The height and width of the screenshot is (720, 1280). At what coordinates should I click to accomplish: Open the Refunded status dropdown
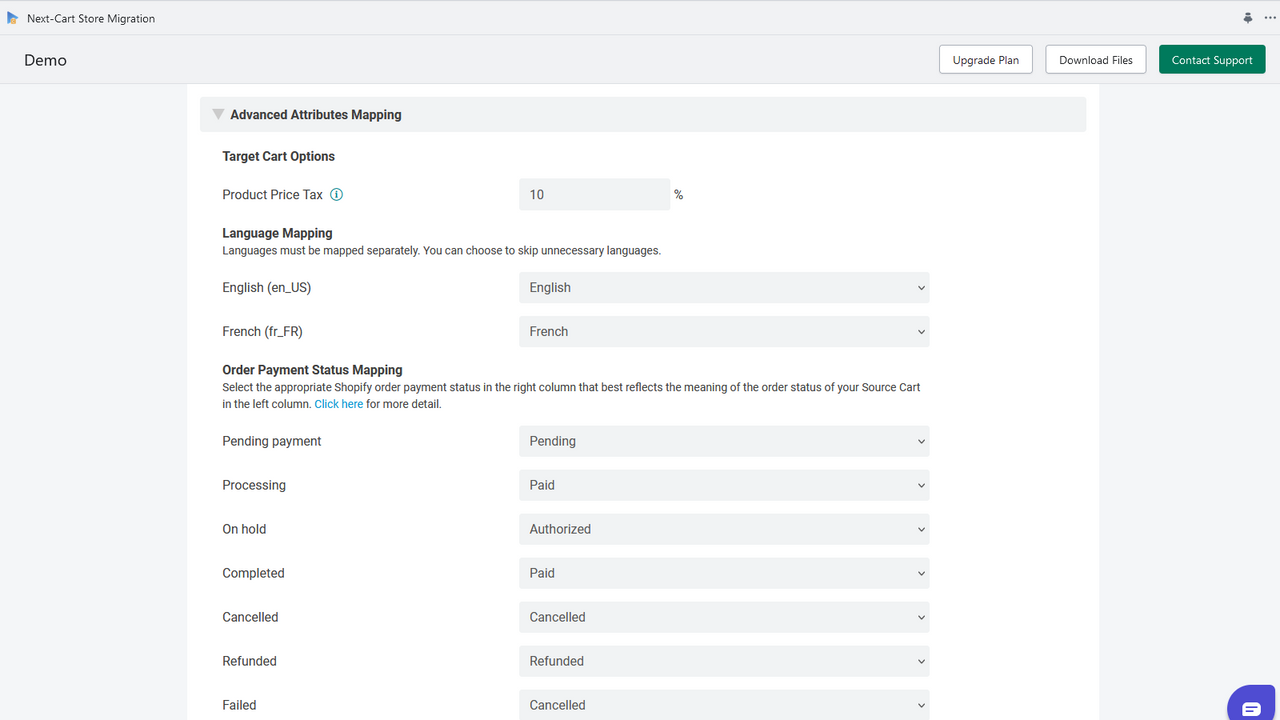click(x=723, y=661)
